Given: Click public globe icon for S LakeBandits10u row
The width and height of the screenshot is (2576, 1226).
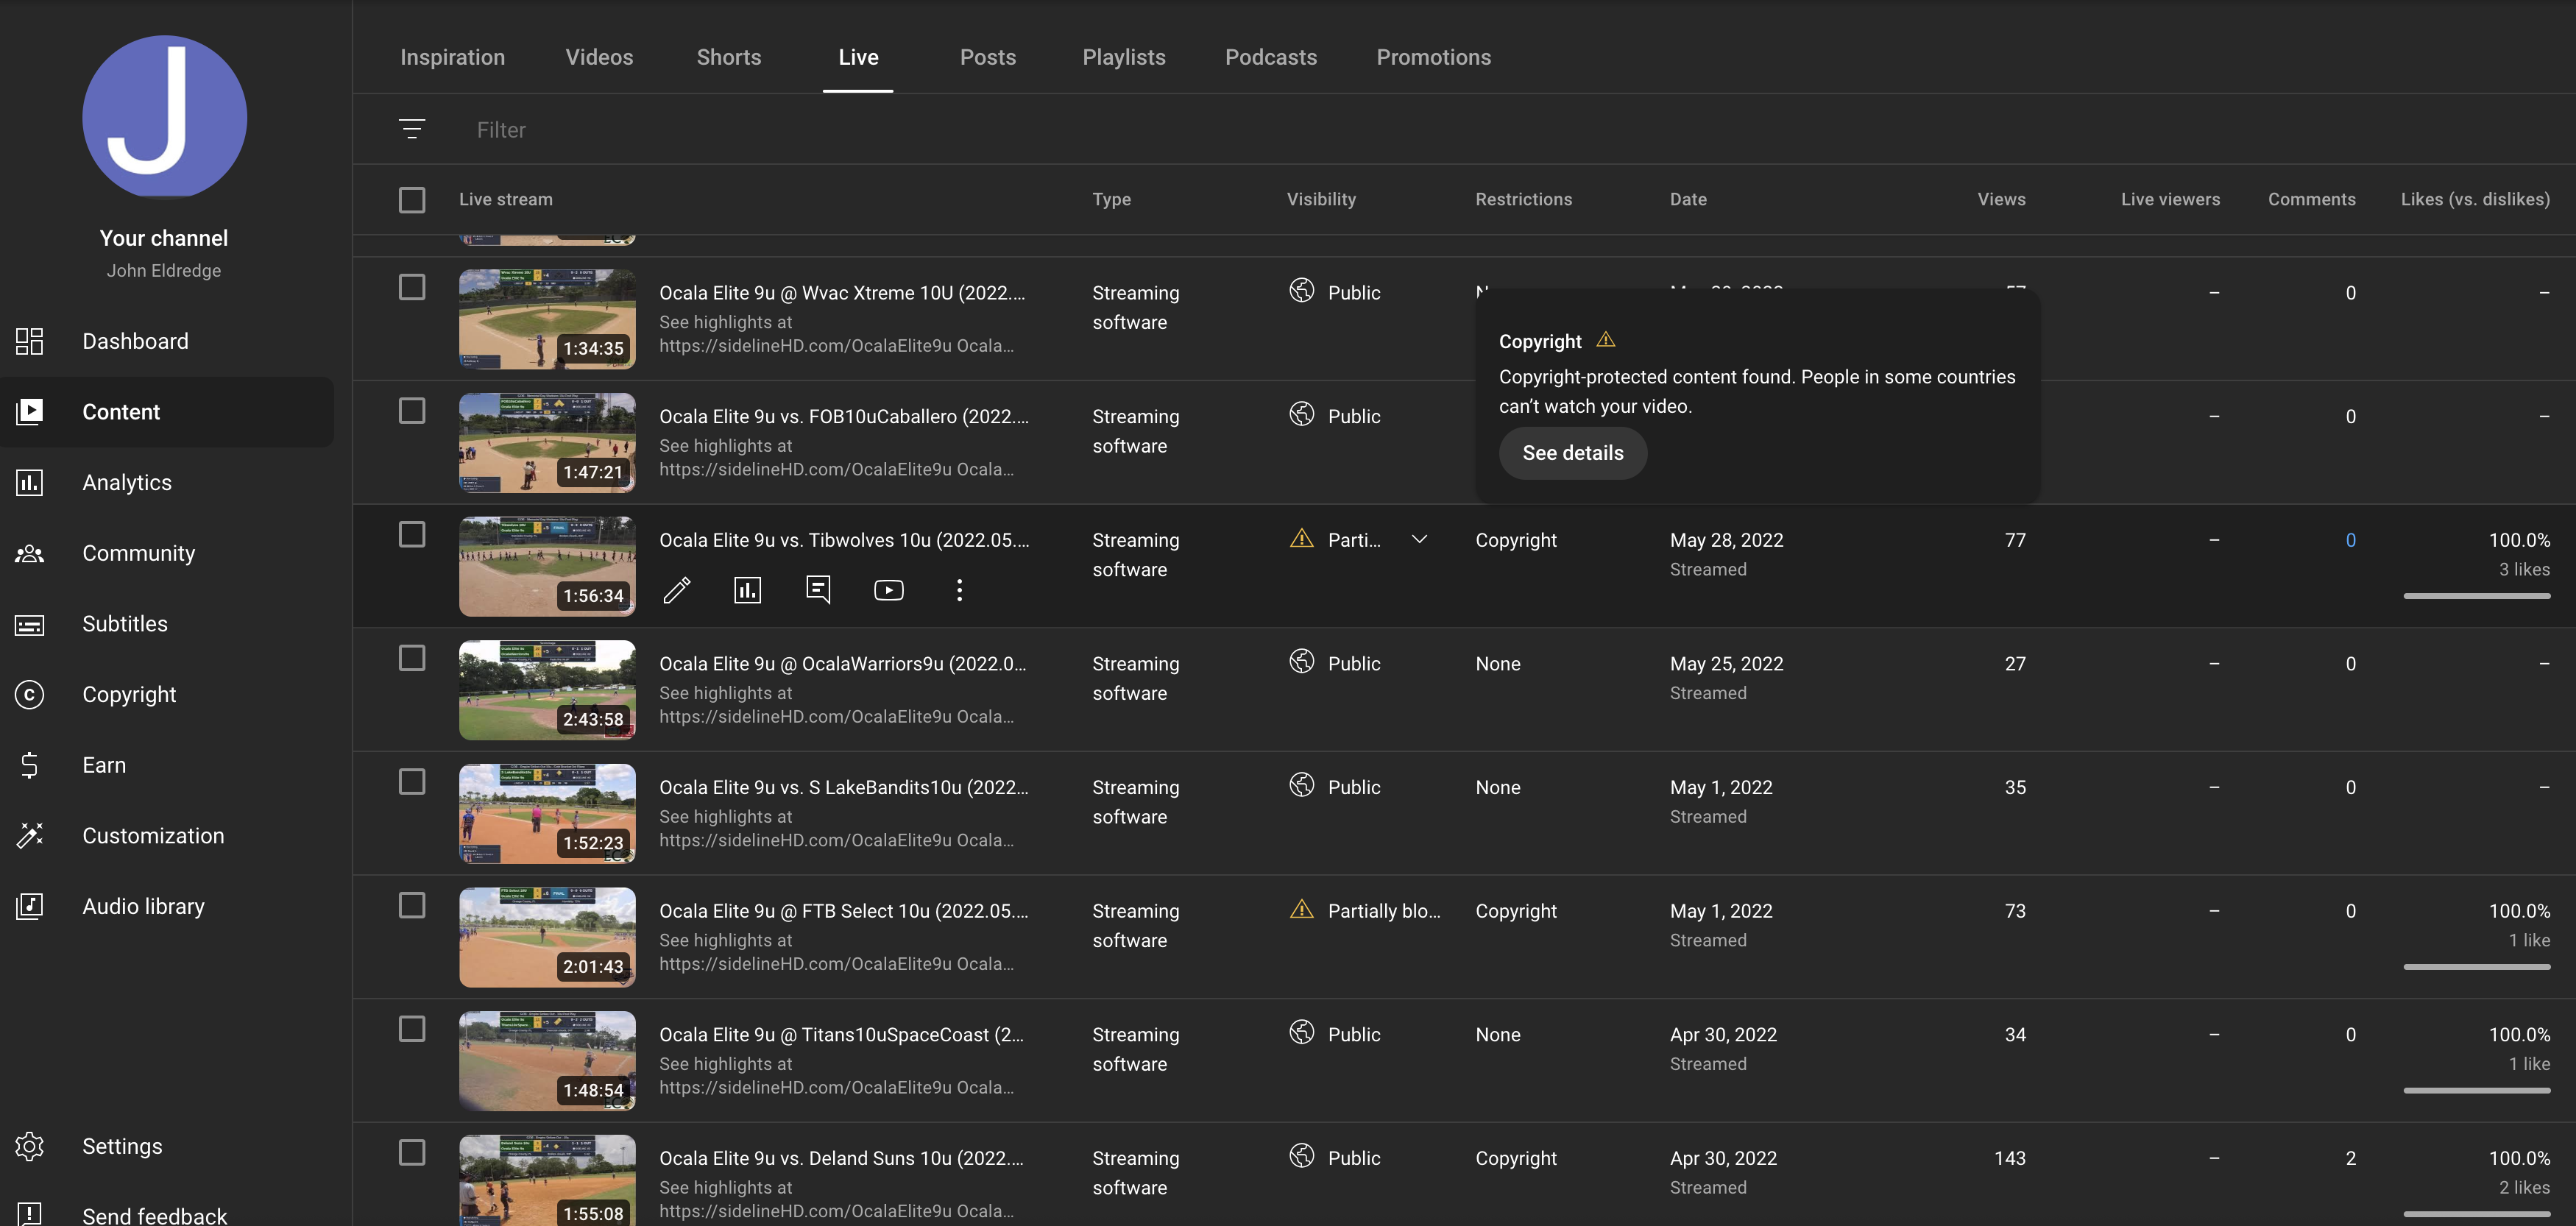Looking at the screenshot, I should [x=1302, y=786].
